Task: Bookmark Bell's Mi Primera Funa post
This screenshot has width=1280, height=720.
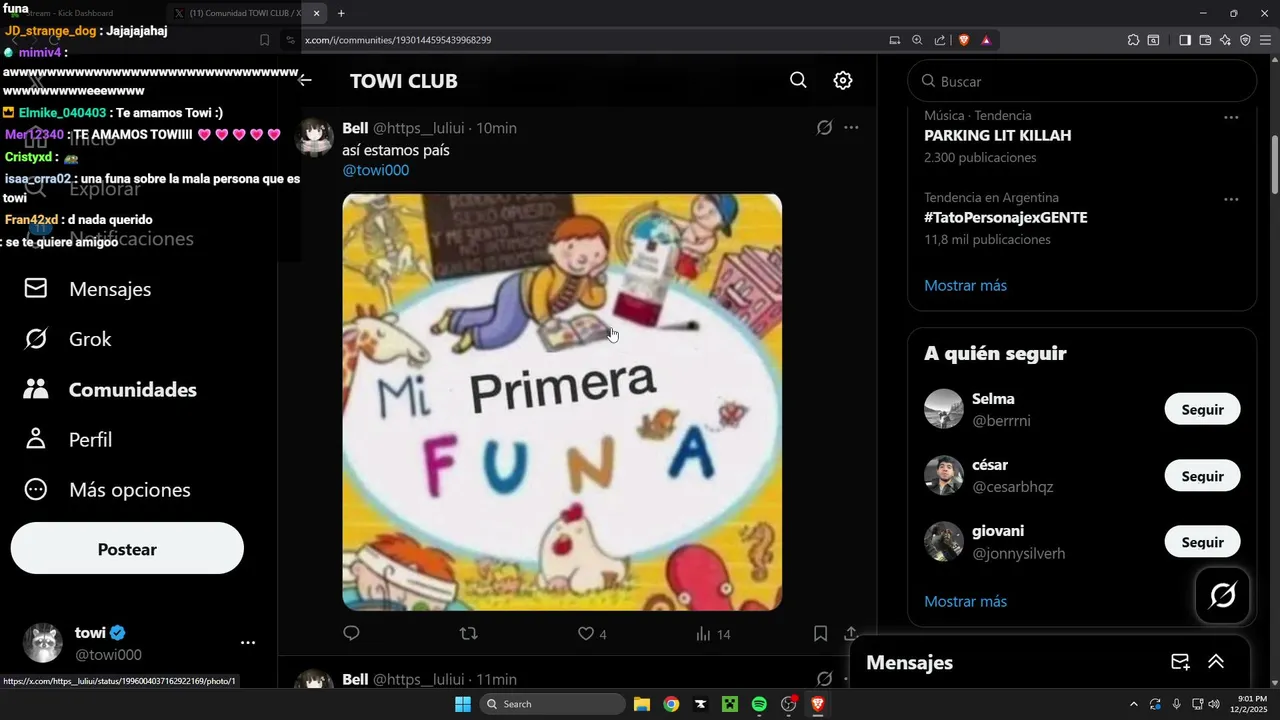Action: 820,633
